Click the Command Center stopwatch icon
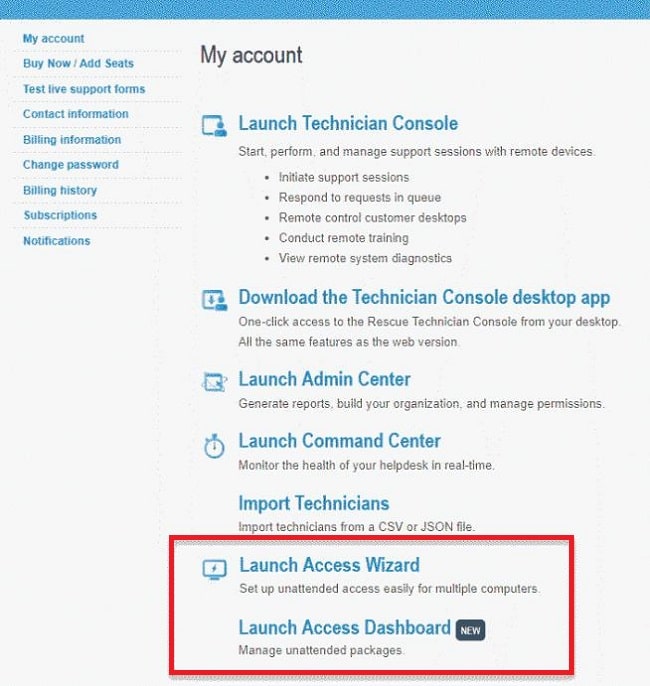 pyautogui.click(x=214, y=446)
